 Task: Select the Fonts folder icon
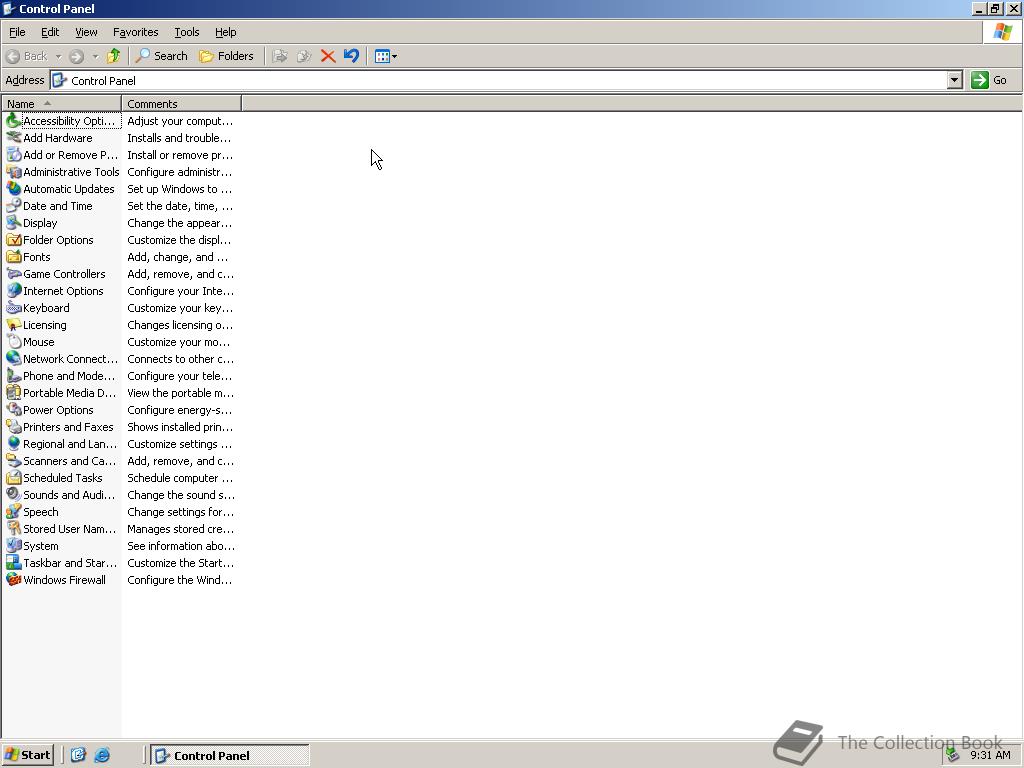[13, 257]
